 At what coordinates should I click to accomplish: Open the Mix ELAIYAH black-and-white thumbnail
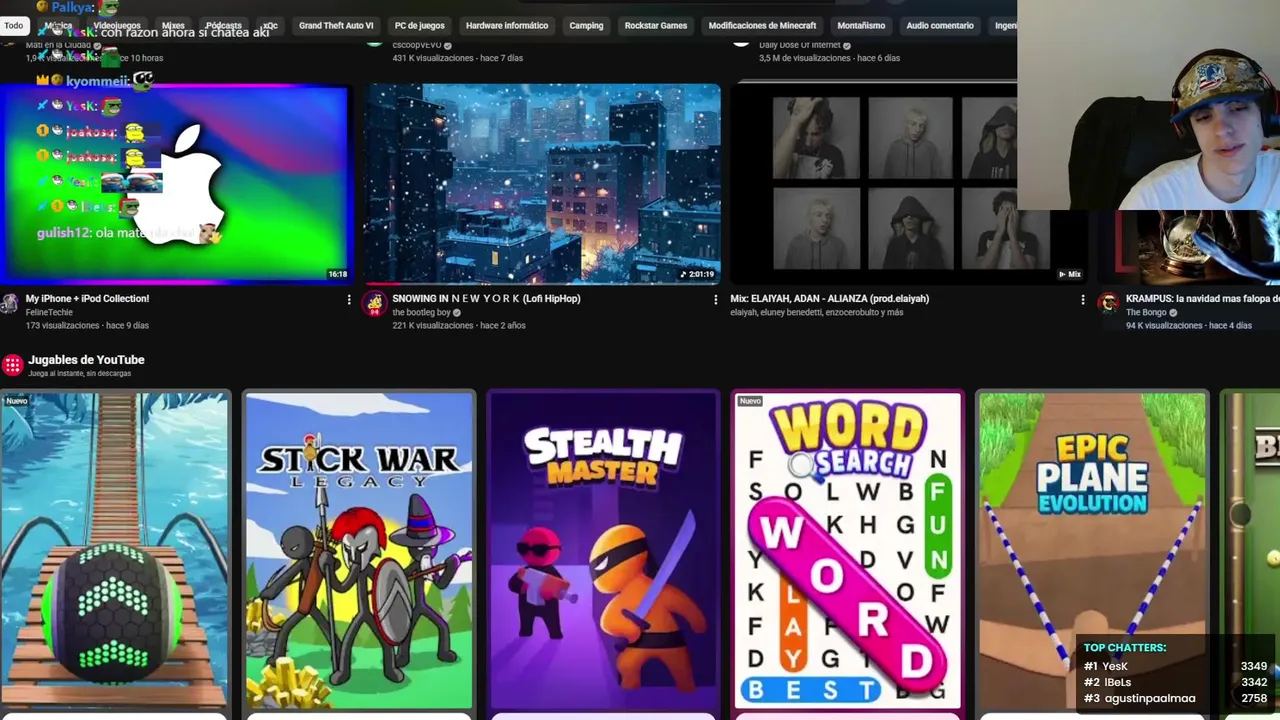pos(908,184)
